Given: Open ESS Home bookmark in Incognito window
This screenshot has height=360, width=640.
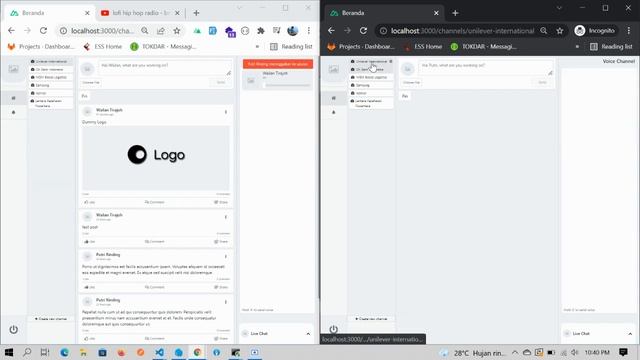Looking at the screenshot, I should tap(424, 47).
